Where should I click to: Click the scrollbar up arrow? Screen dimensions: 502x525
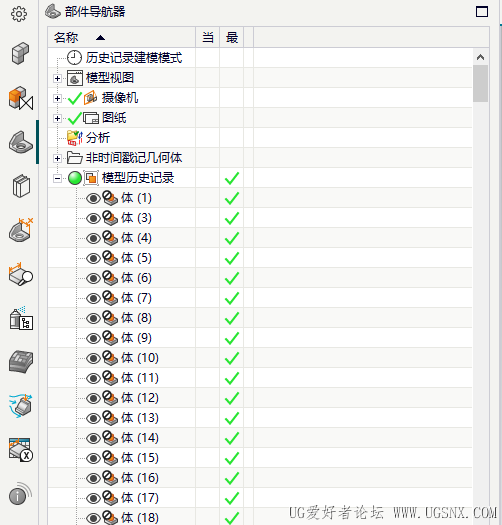tap(480, 57)
